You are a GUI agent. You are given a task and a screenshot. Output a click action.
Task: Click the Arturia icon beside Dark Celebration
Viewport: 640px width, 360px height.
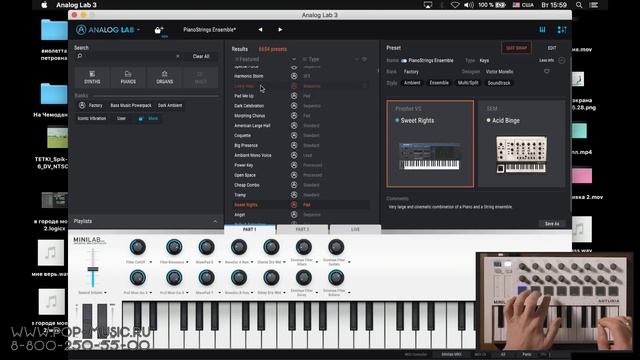[294, 106]
